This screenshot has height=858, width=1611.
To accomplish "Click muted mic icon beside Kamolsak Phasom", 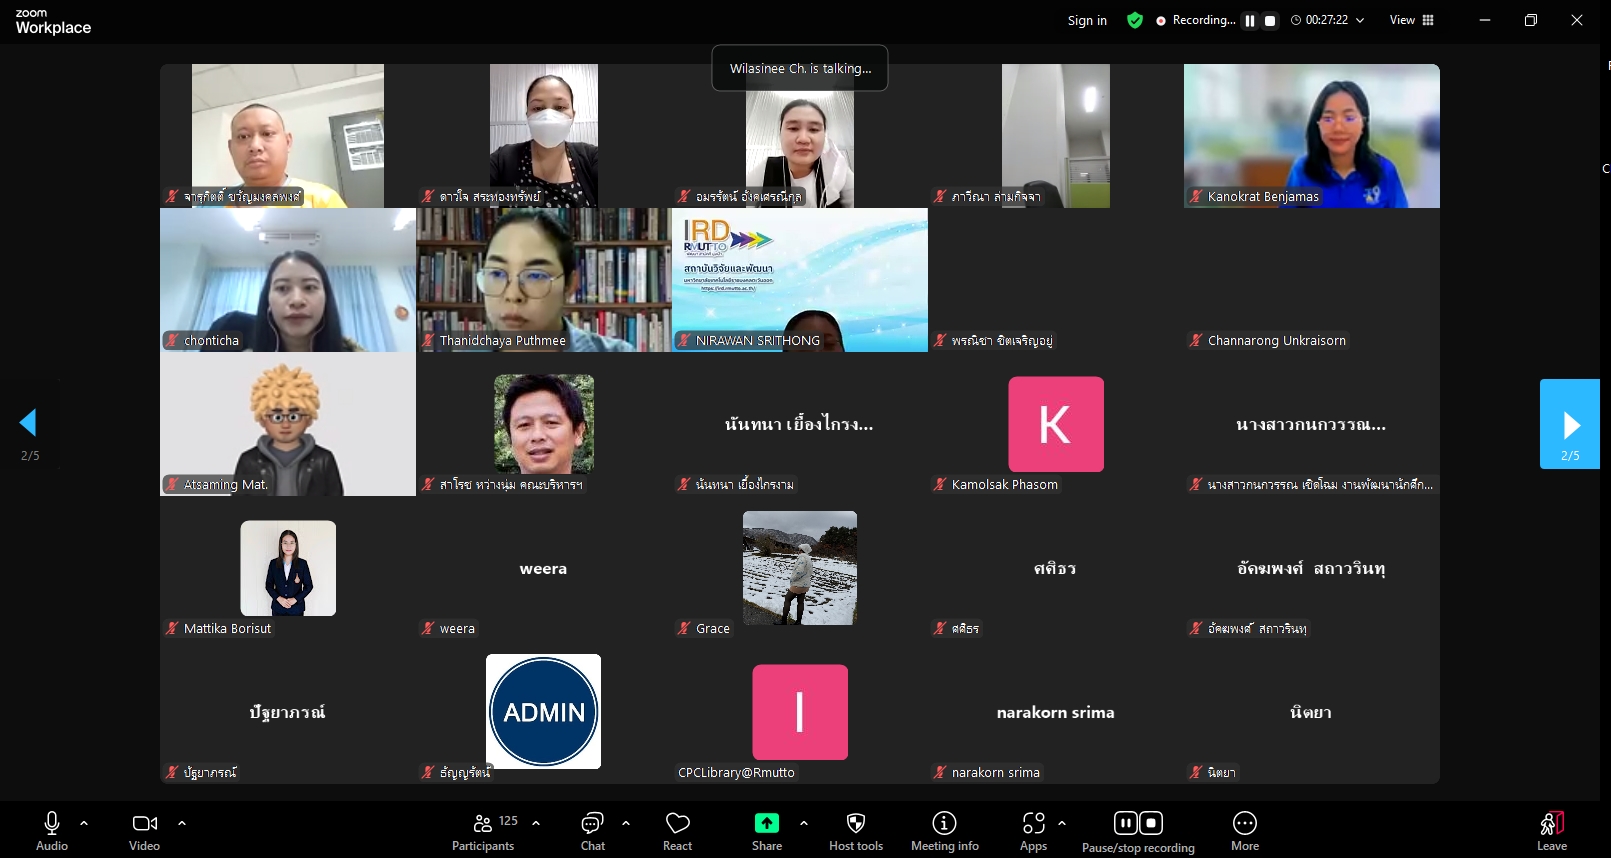I will click(x=940, y=485).
